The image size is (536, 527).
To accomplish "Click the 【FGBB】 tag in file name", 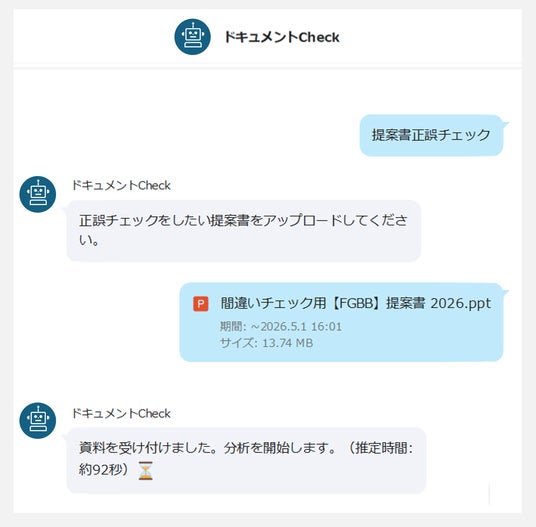I will coord(356,303).
